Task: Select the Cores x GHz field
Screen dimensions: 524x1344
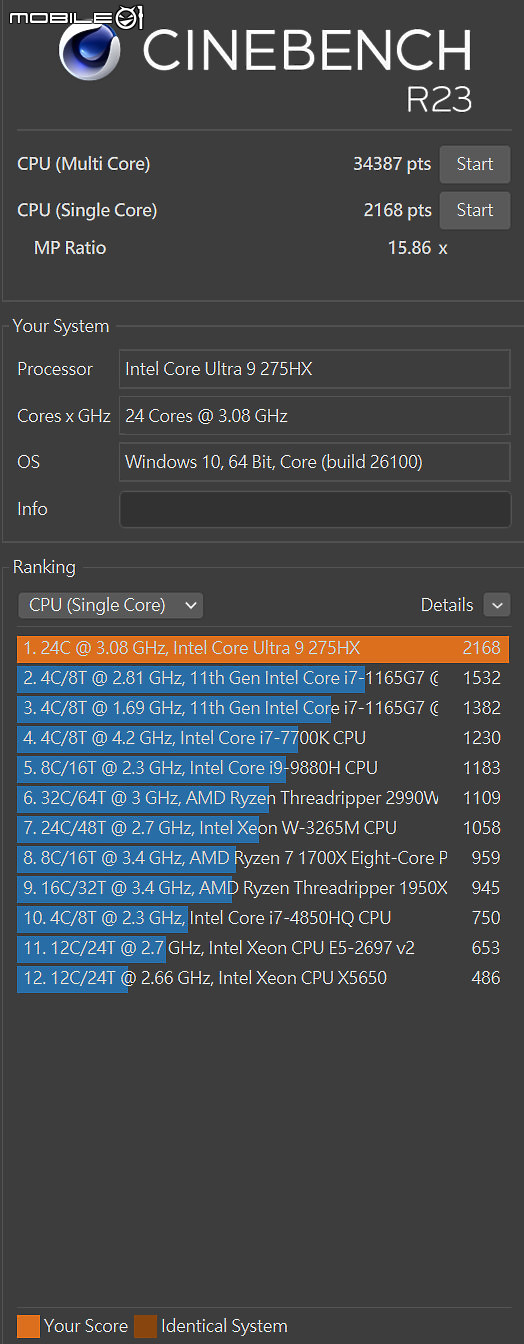Action: [315, 415]
